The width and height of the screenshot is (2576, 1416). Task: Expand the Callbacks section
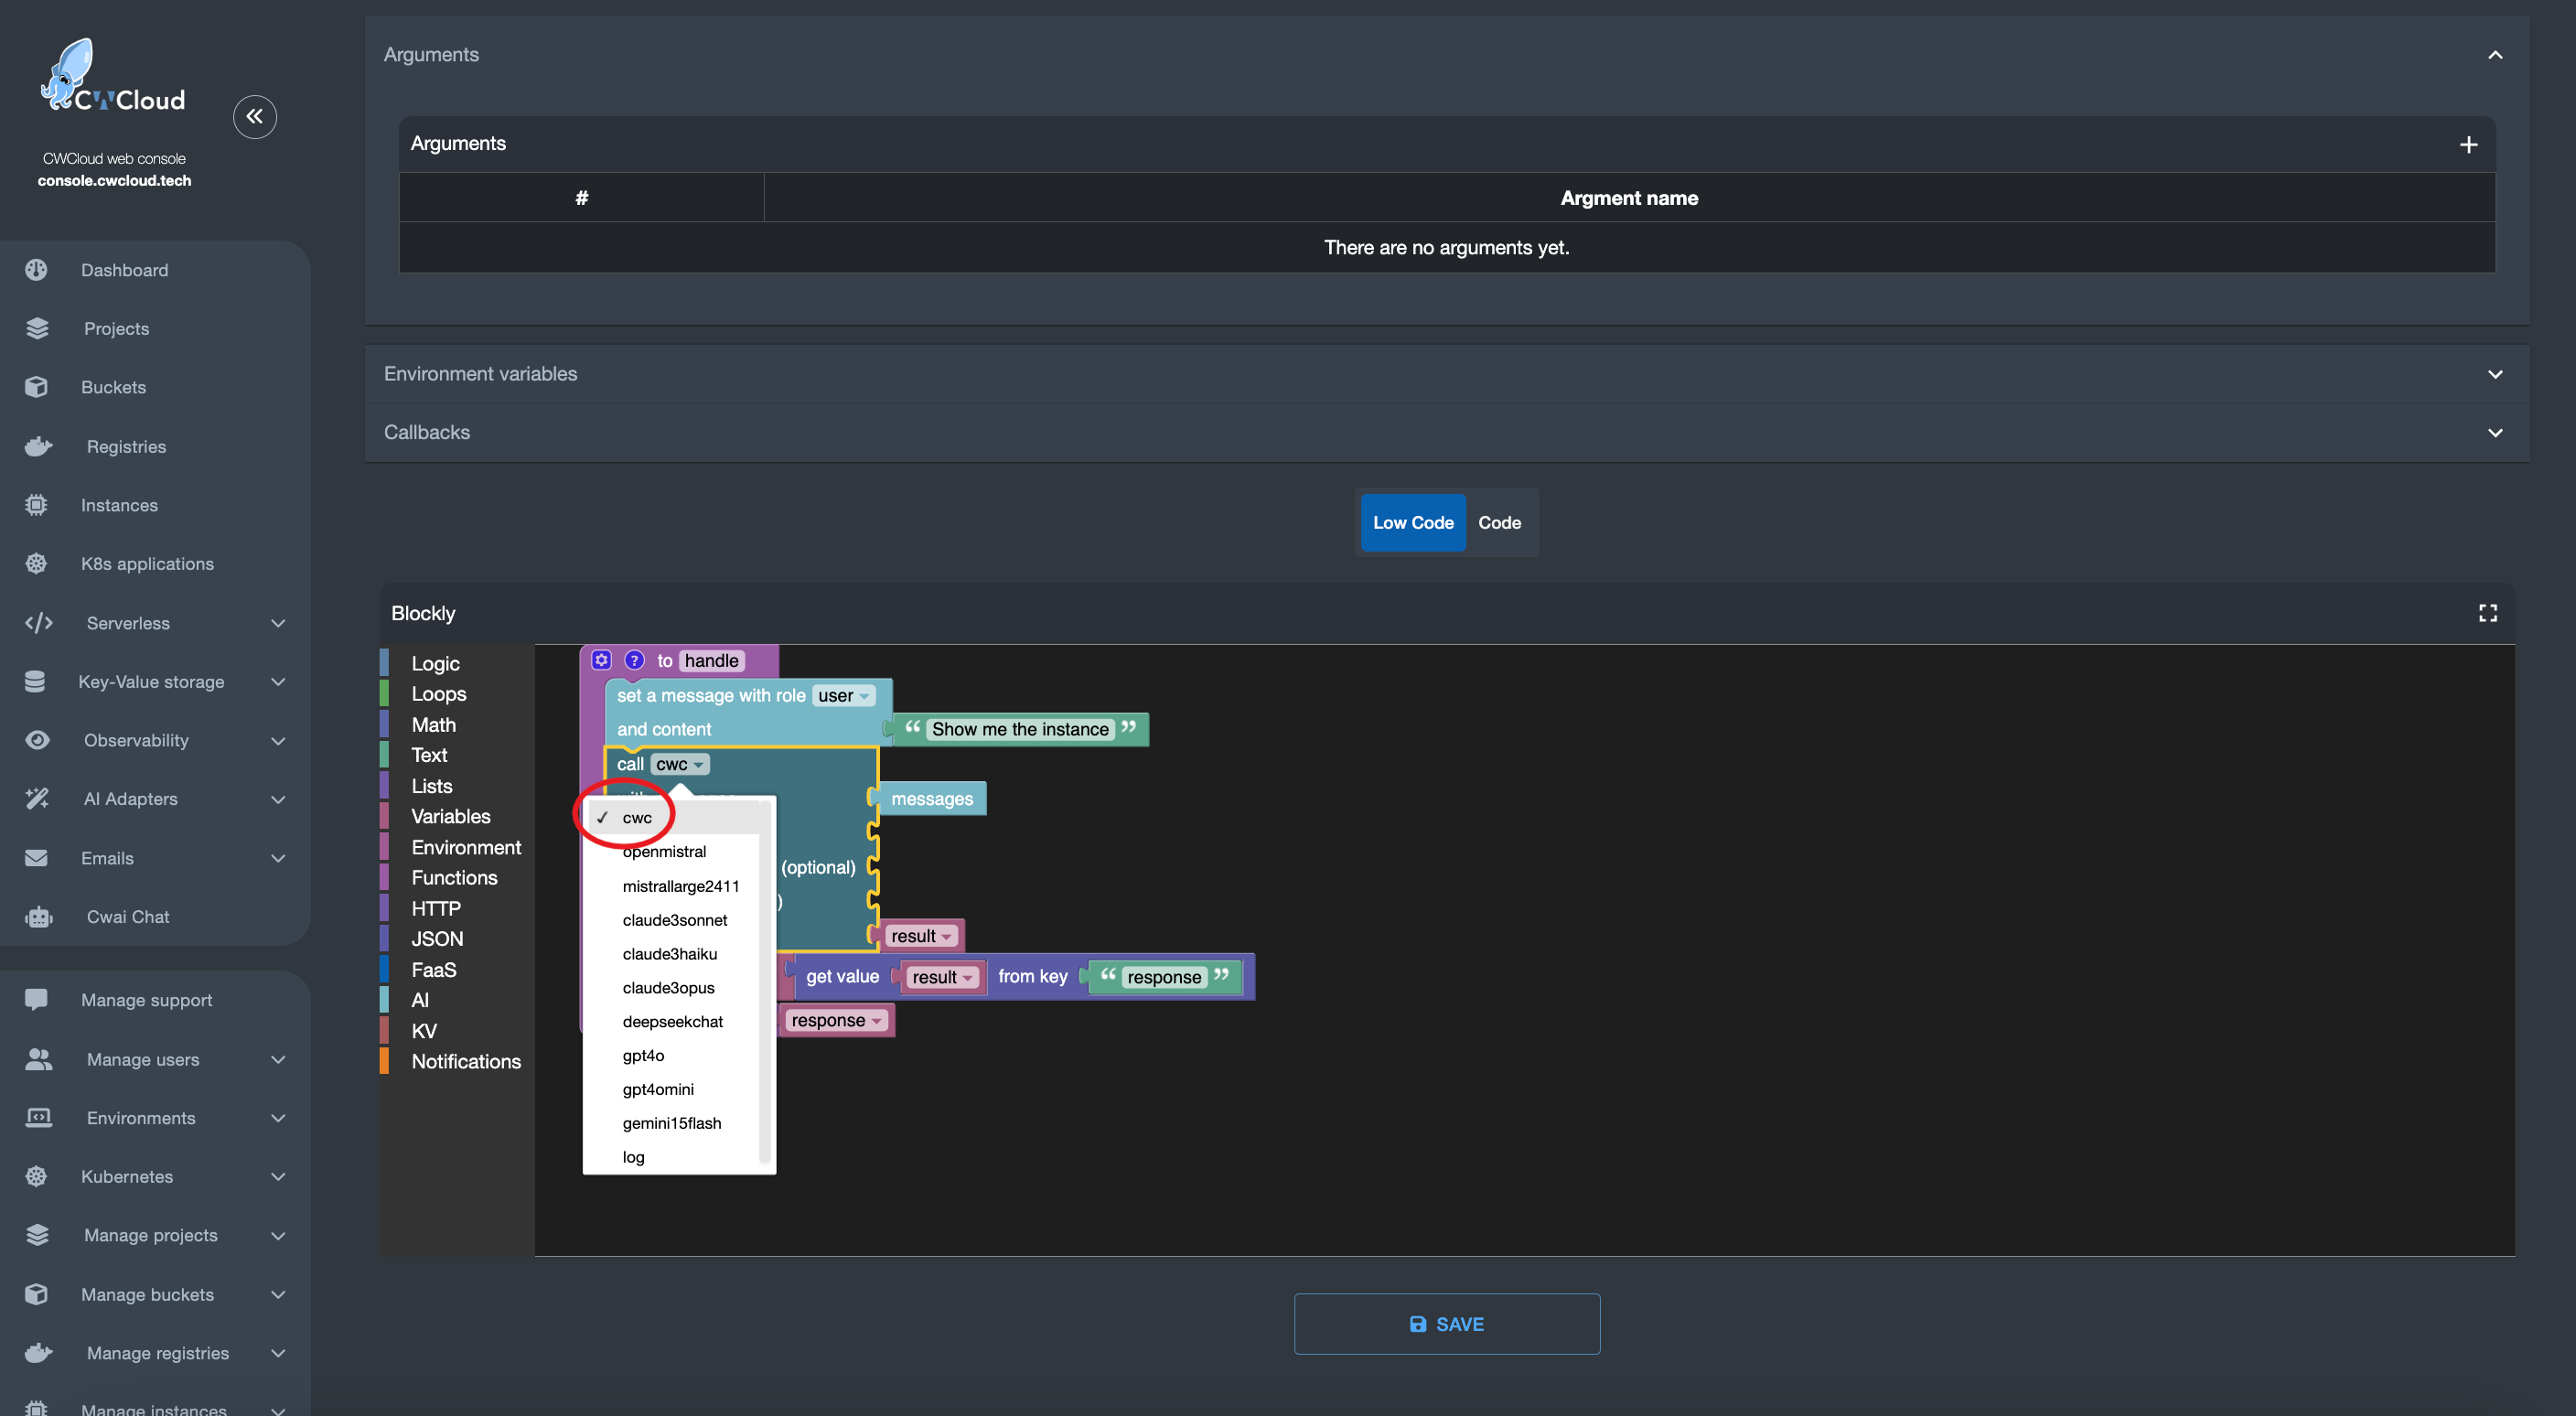2494,433
